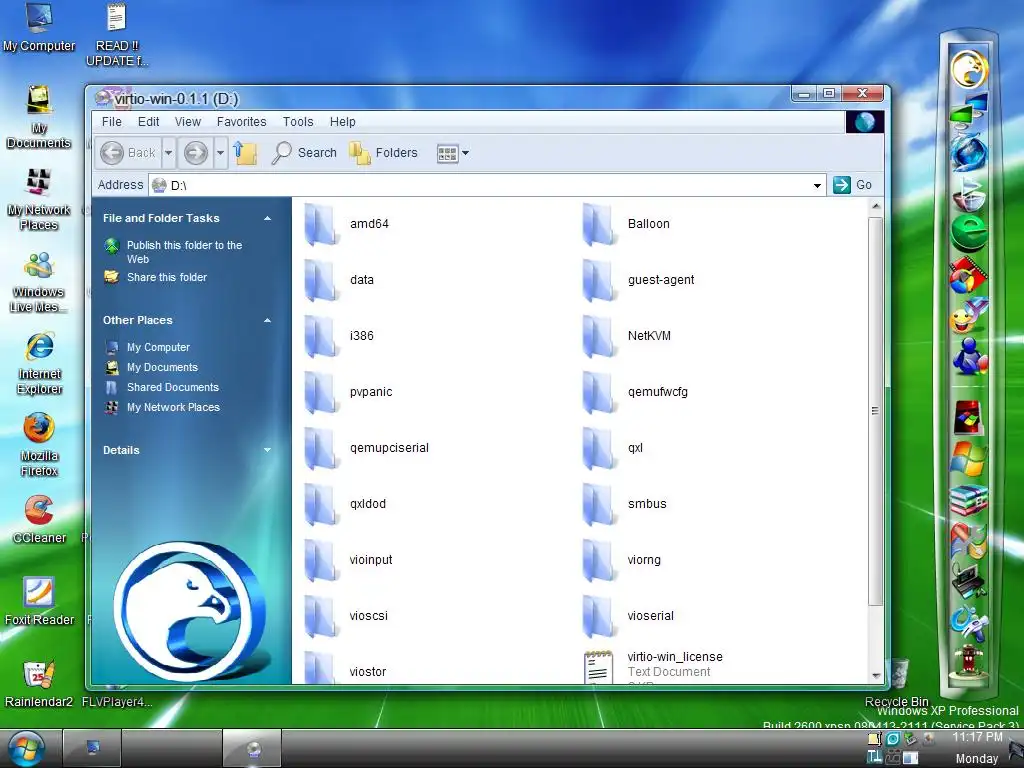This screenshot has width=1024, height=768.
Task: Select Foxit Reader desktop icon
Action: 39,601
